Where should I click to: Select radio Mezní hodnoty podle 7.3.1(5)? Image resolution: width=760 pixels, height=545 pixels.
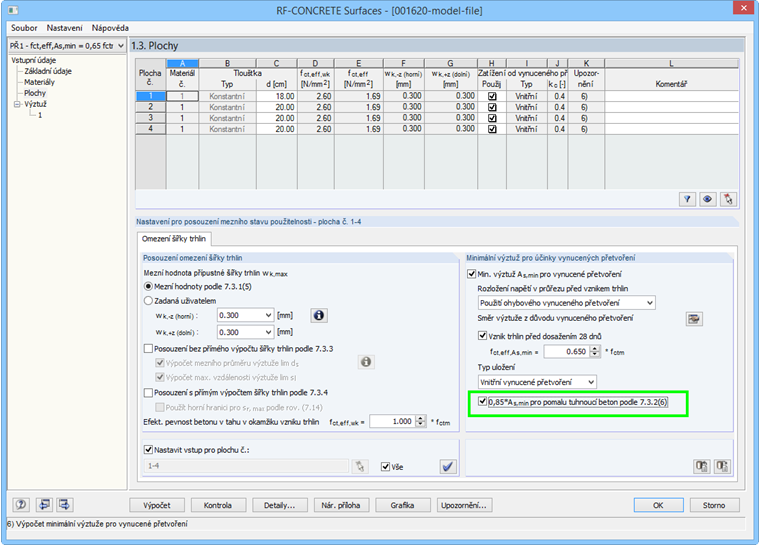tap(148, 287)
